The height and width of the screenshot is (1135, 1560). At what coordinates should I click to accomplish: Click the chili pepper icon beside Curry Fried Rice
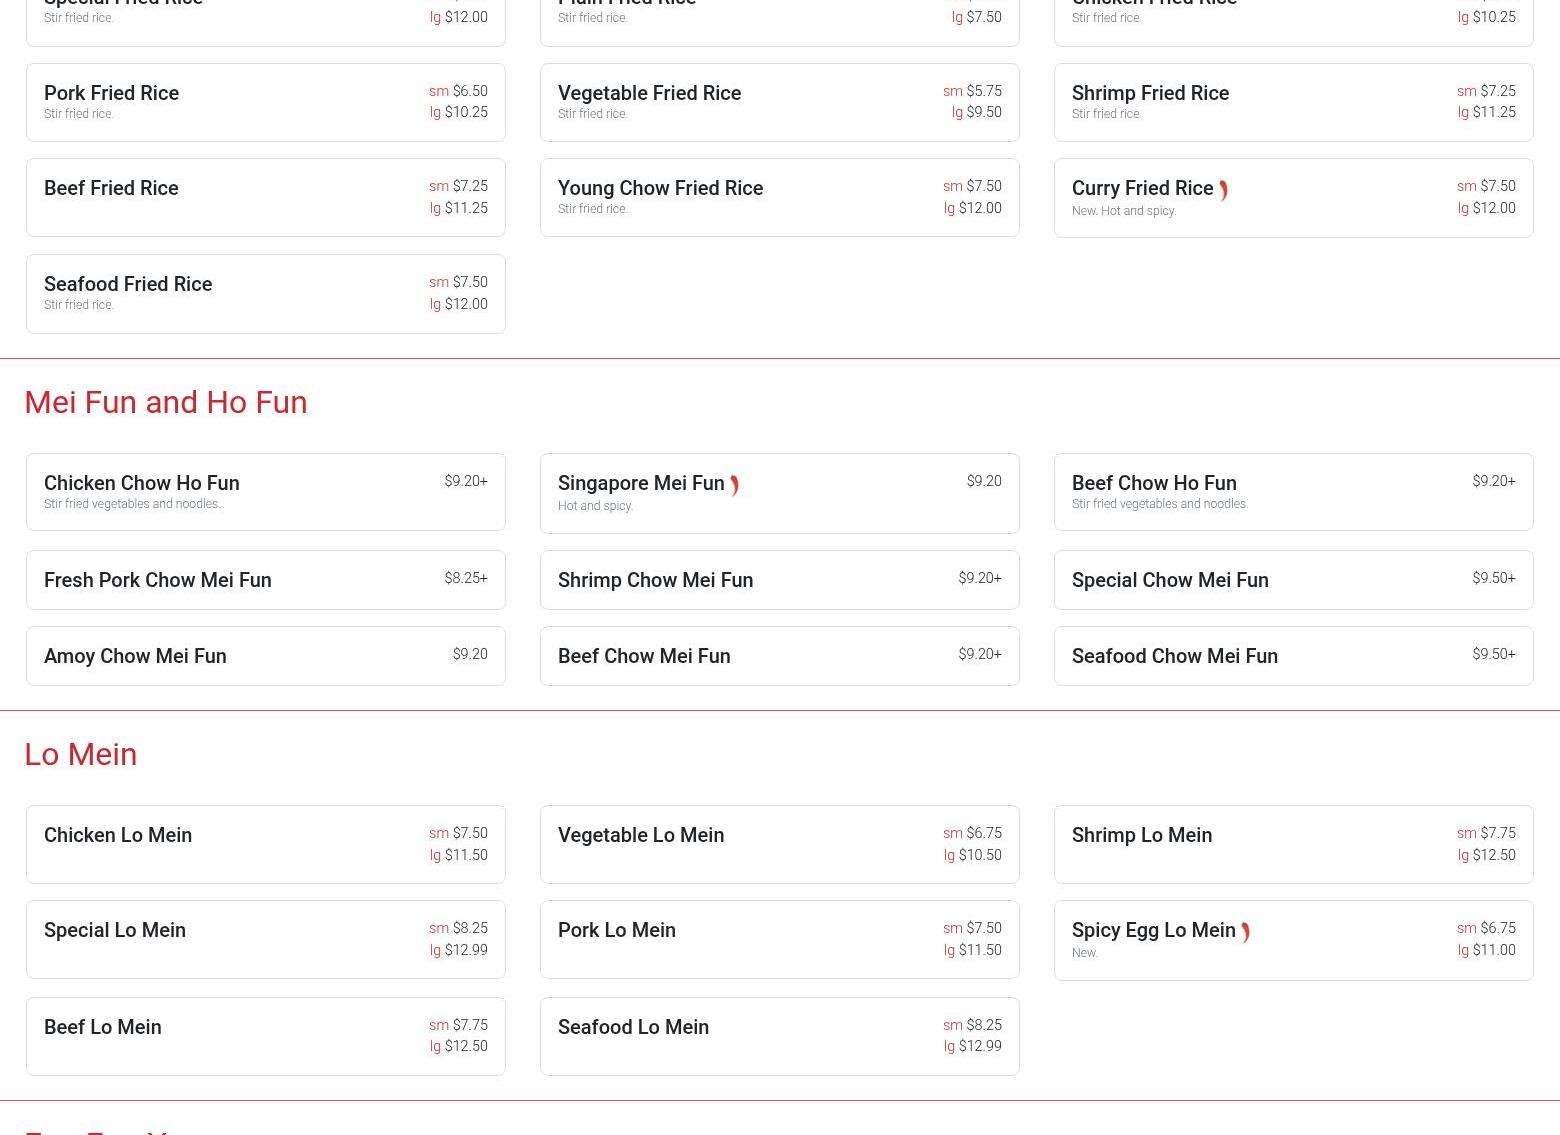[1223, 190]
